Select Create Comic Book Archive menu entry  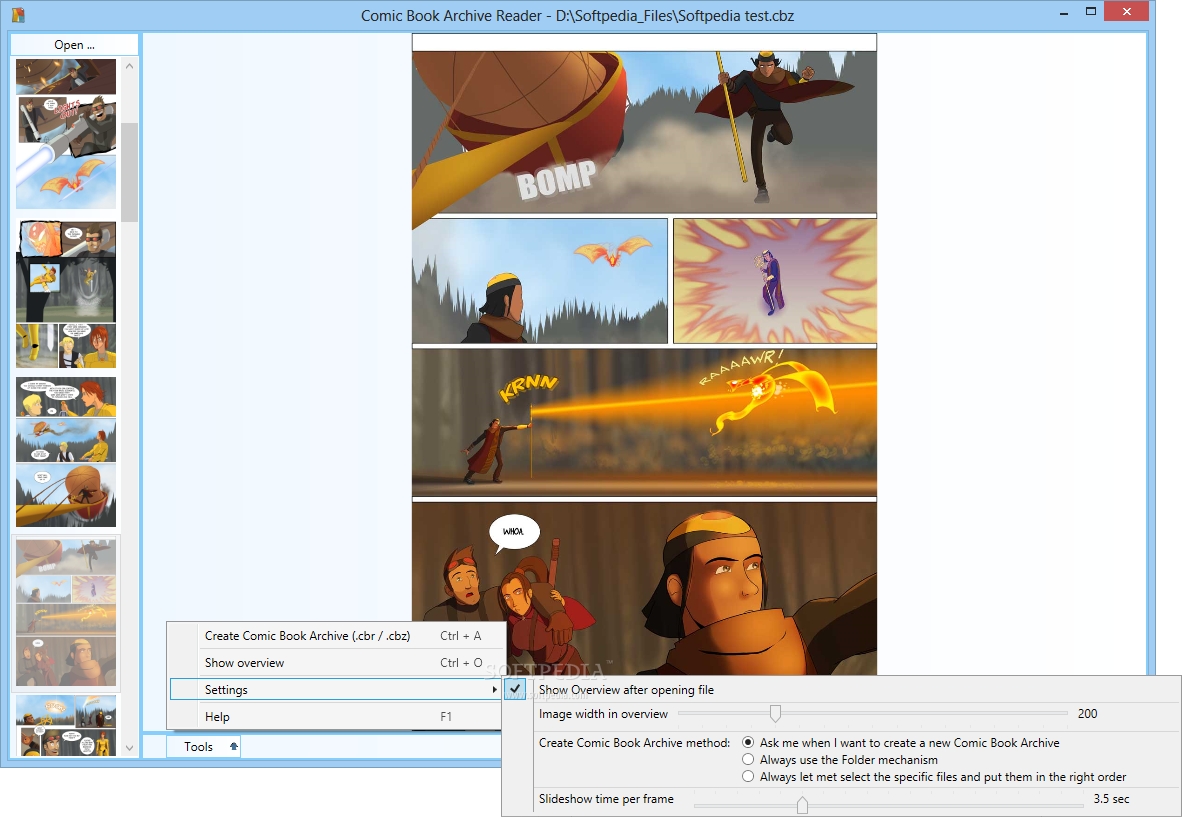[x=336, y=635]
